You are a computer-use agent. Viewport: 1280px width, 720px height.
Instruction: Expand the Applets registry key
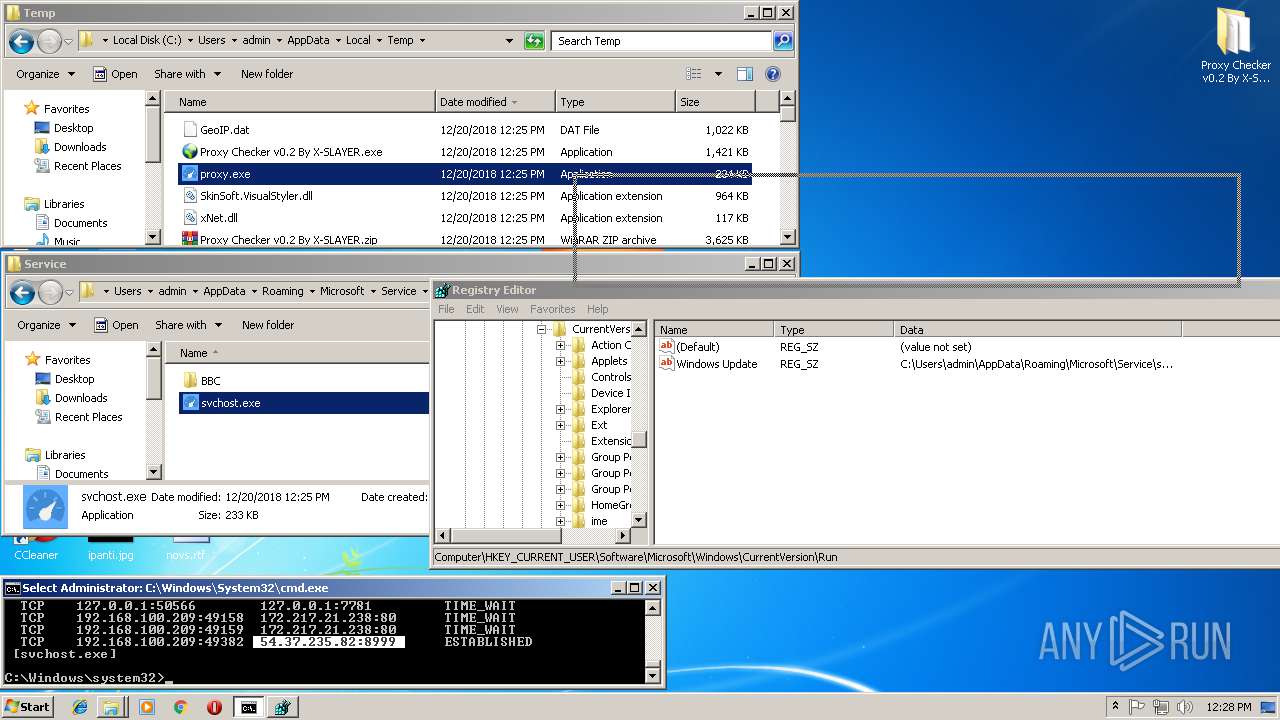coord(560,361)
